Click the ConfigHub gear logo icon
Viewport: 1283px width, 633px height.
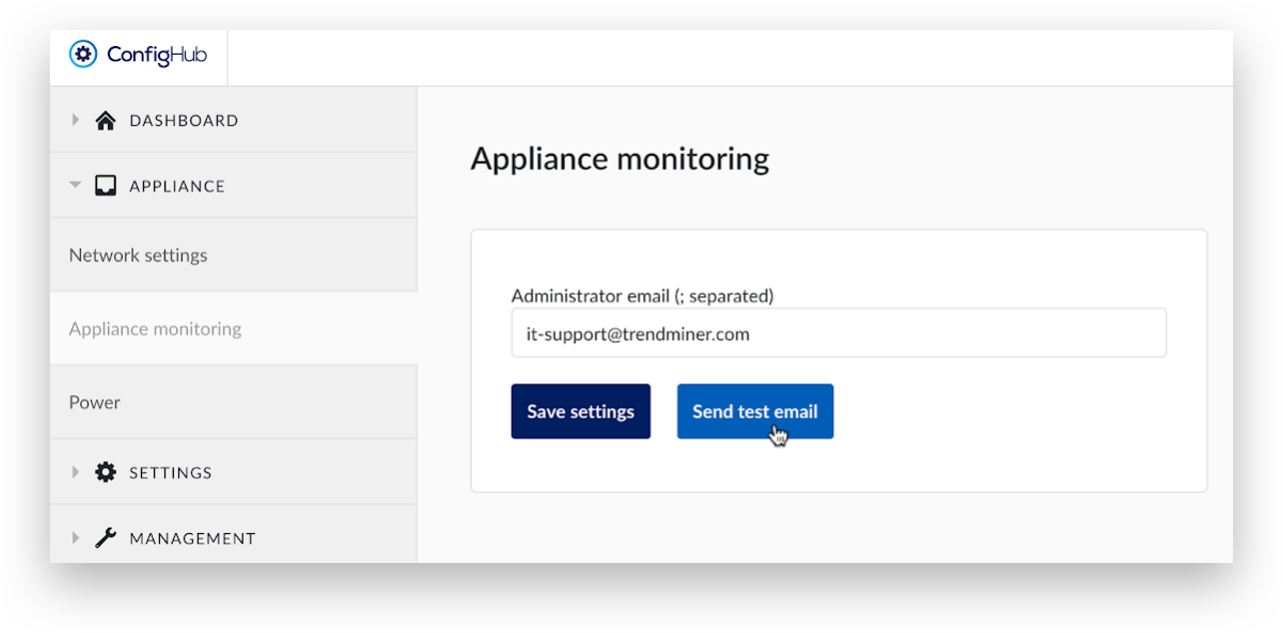[83, 54]
